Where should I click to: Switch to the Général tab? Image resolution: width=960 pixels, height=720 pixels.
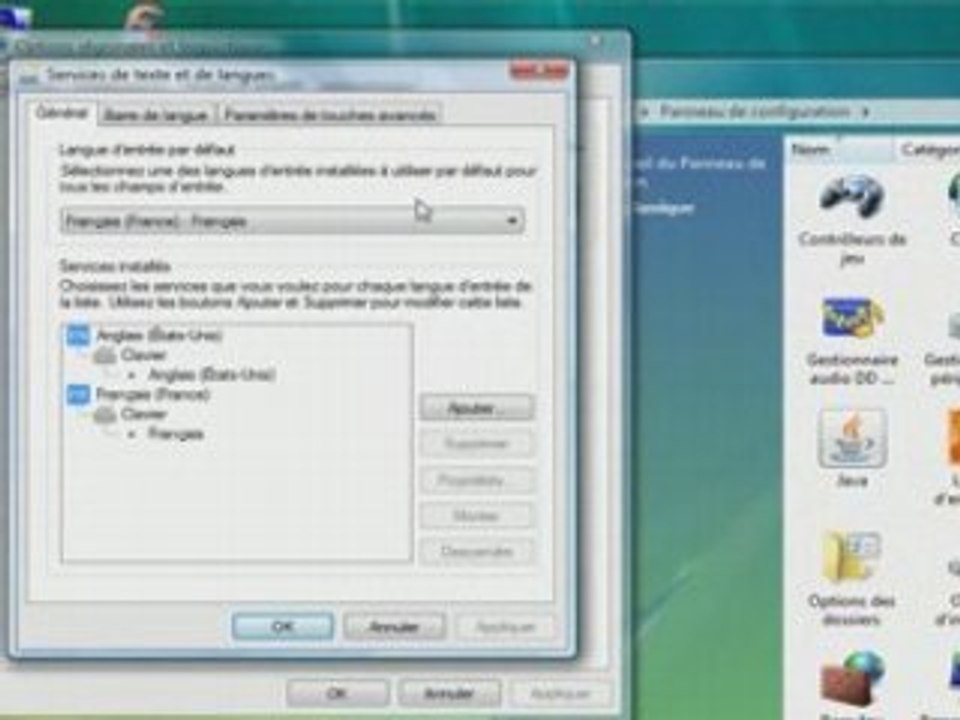[62, 113]
